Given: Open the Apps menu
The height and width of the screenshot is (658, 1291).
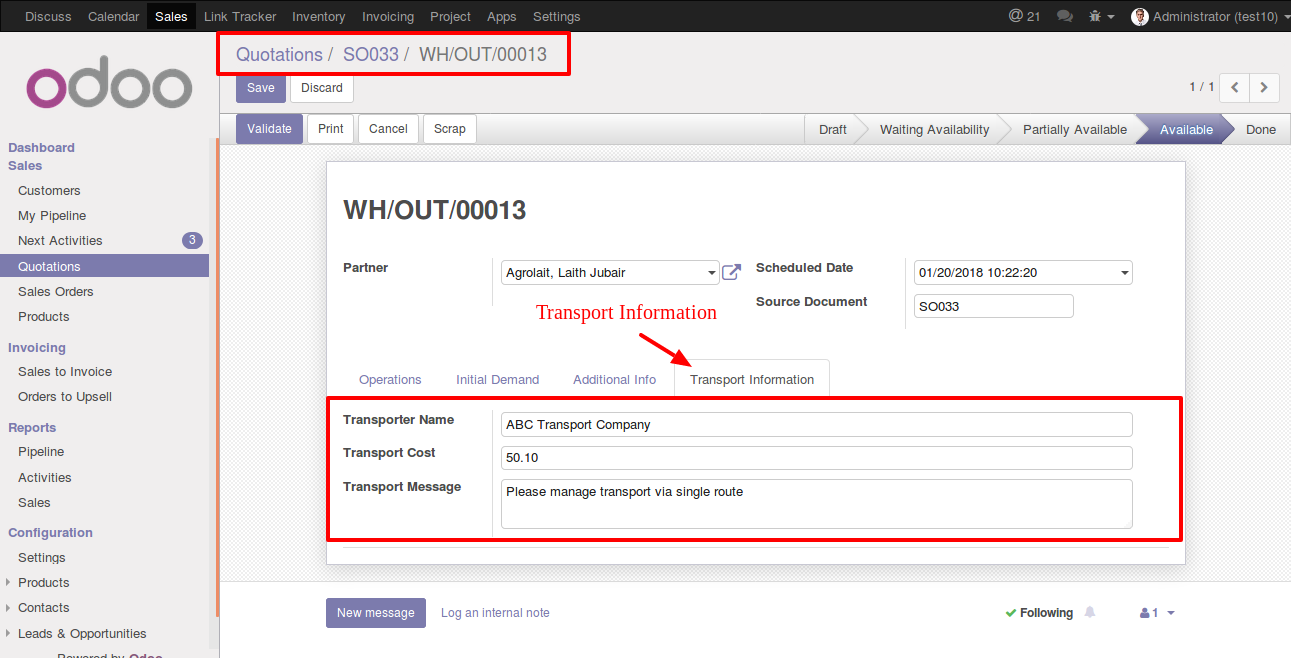Looking at the screenshot, I should 502,16.
